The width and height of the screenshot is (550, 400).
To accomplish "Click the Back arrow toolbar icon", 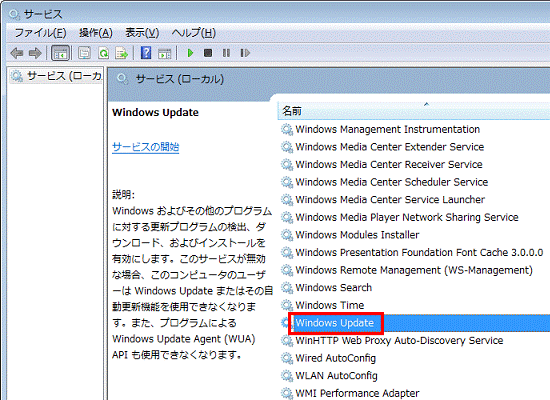I will pyautogui.click(x=16, y=53).
